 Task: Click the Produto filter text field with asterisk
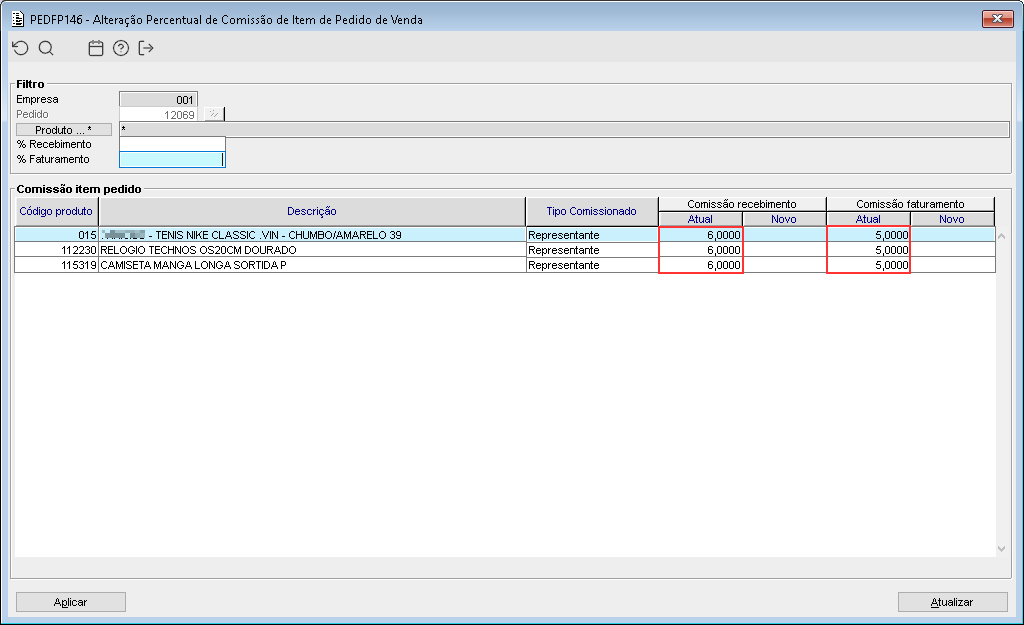point(564,129)
